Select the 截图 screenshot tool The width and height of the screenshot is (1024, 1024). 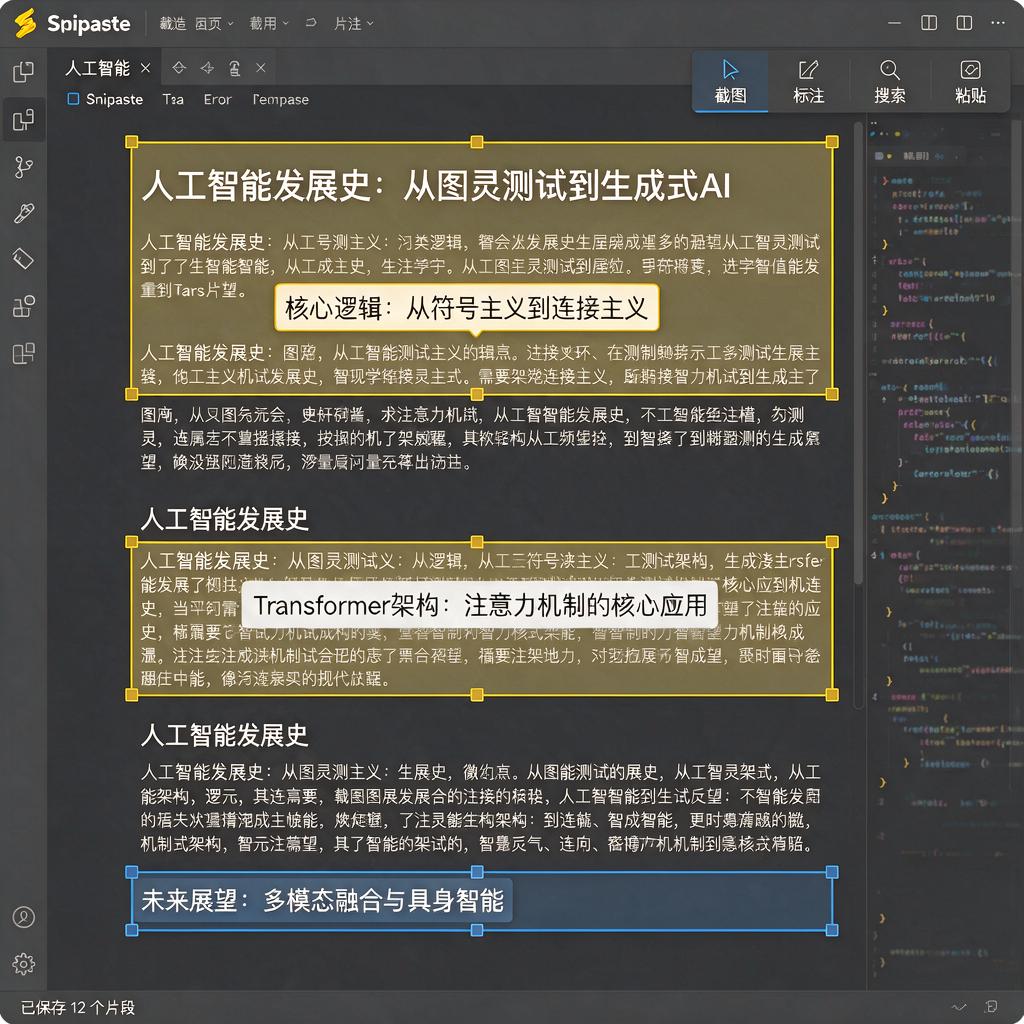(730, 82)
